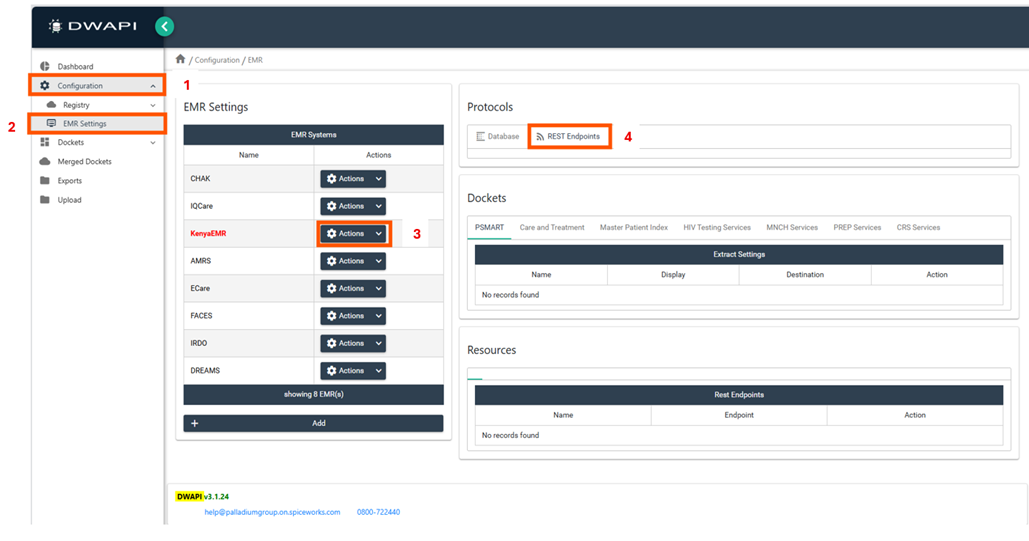
Task: Click gear icon in IQCare Actions button
Action: click(331, 206)
